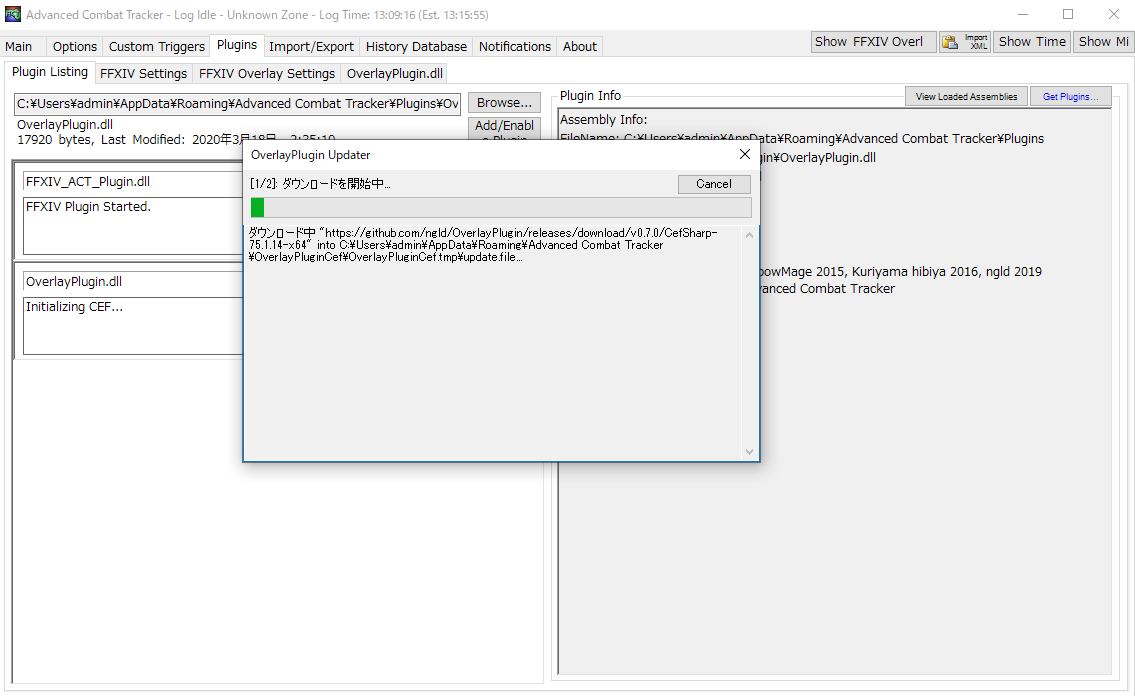Open FFXIV Overlay Settings sub-tab
The width and height of the screenshot is (1135, 696).
pyautogui.click(x=267, y=74)
